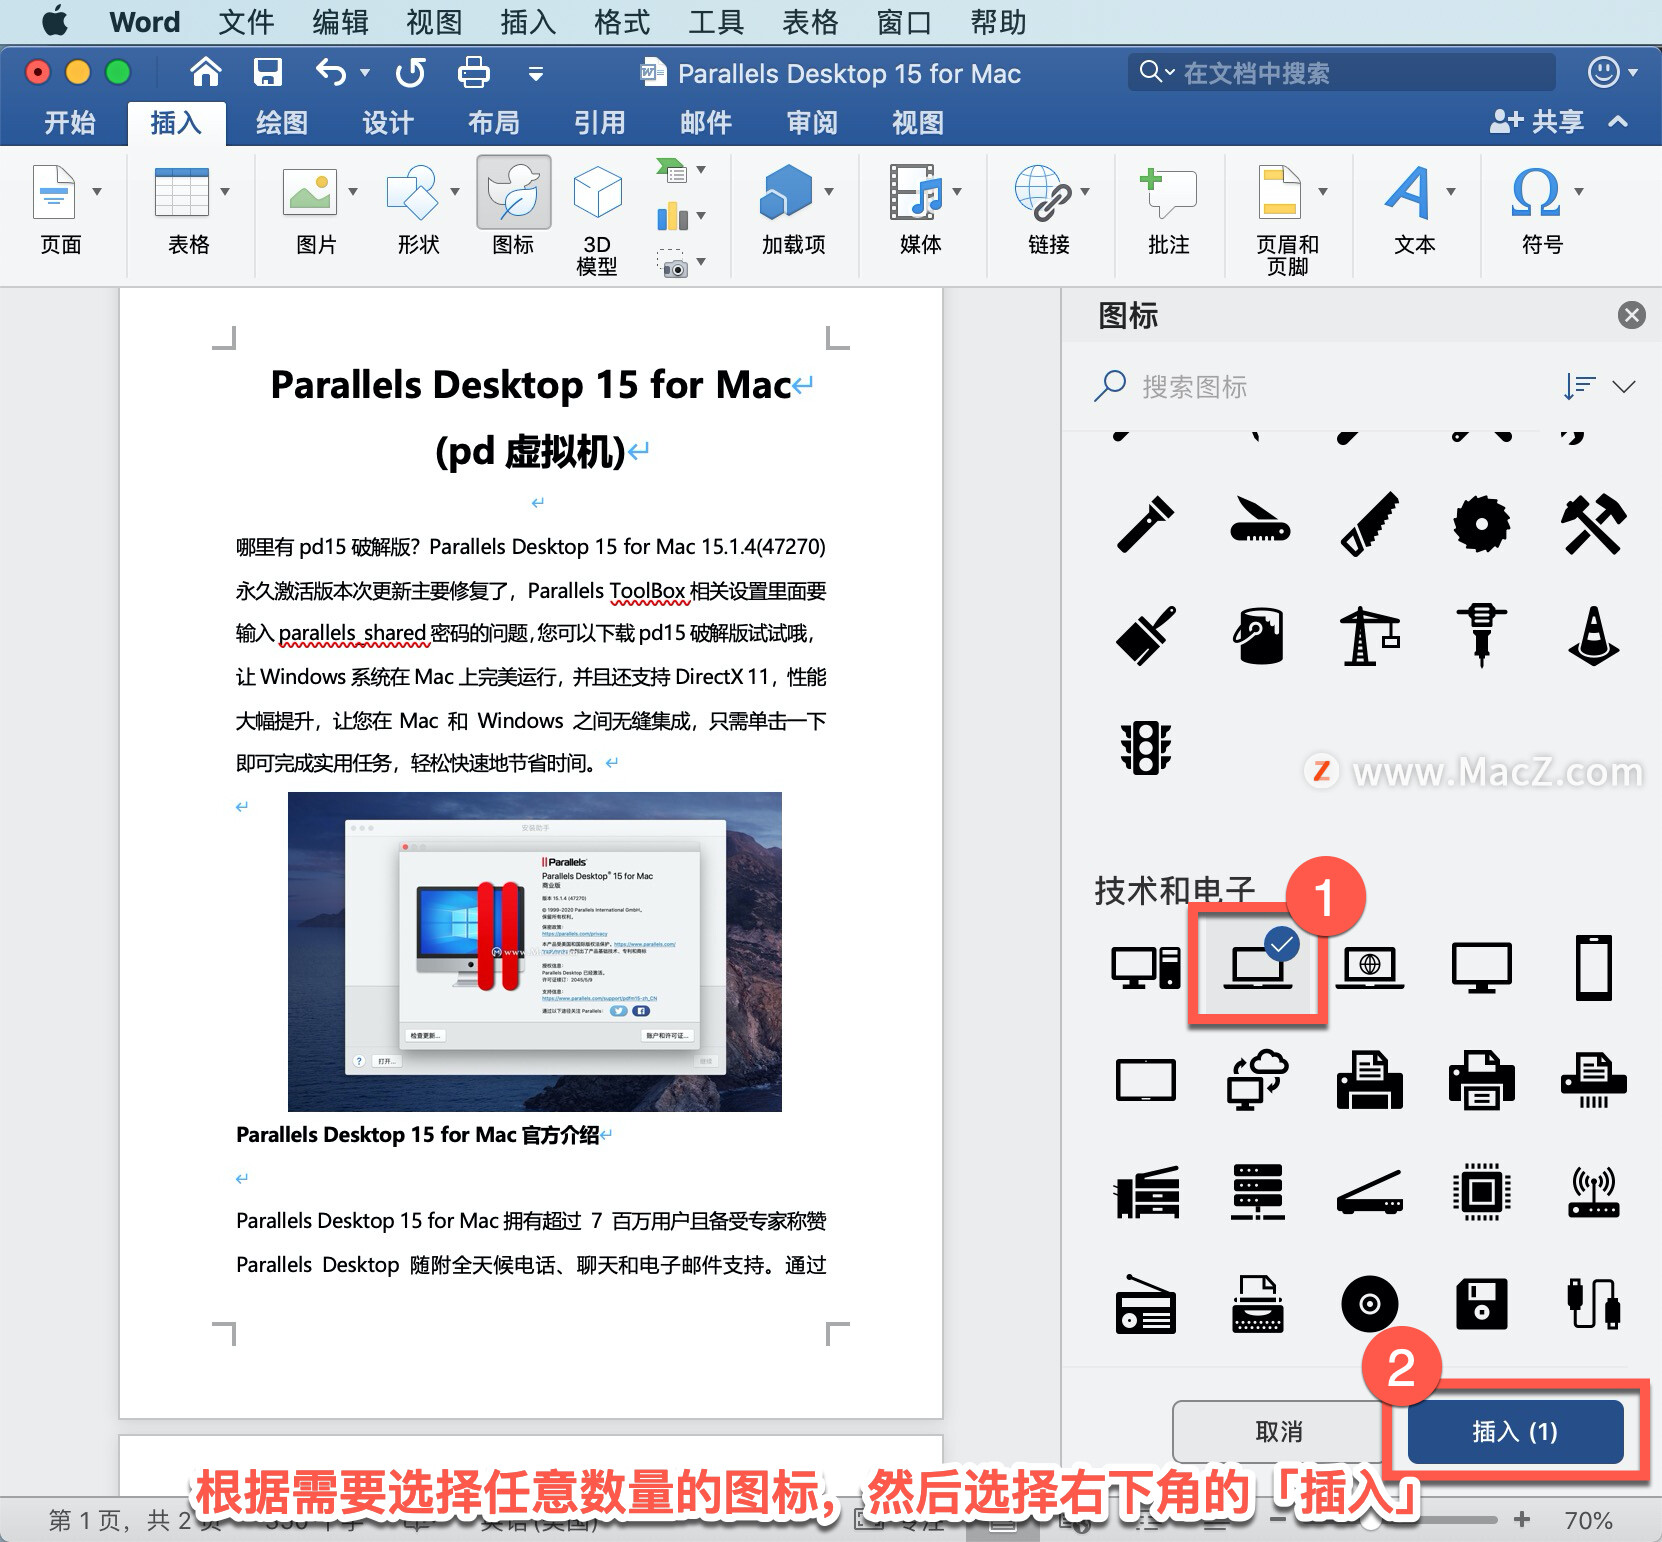Open the Add-ins dropdown arrow
Viewport: 1662px width, 1542px height.
pos(829,192)
